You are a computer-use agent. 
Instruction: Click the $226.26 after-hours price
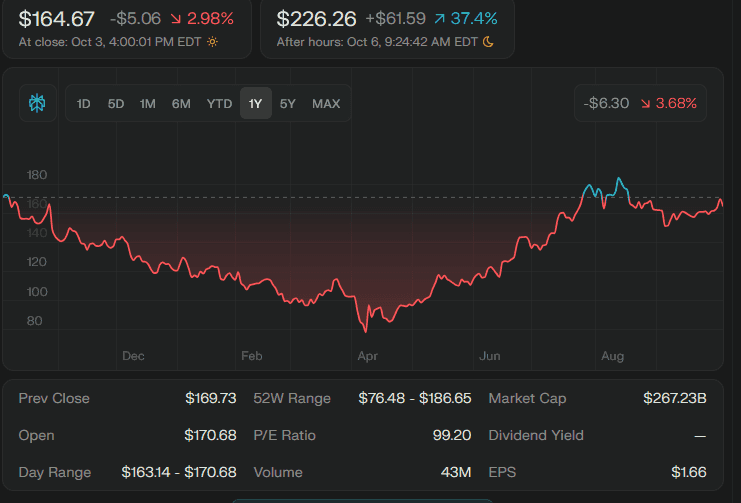click(316, 19)
